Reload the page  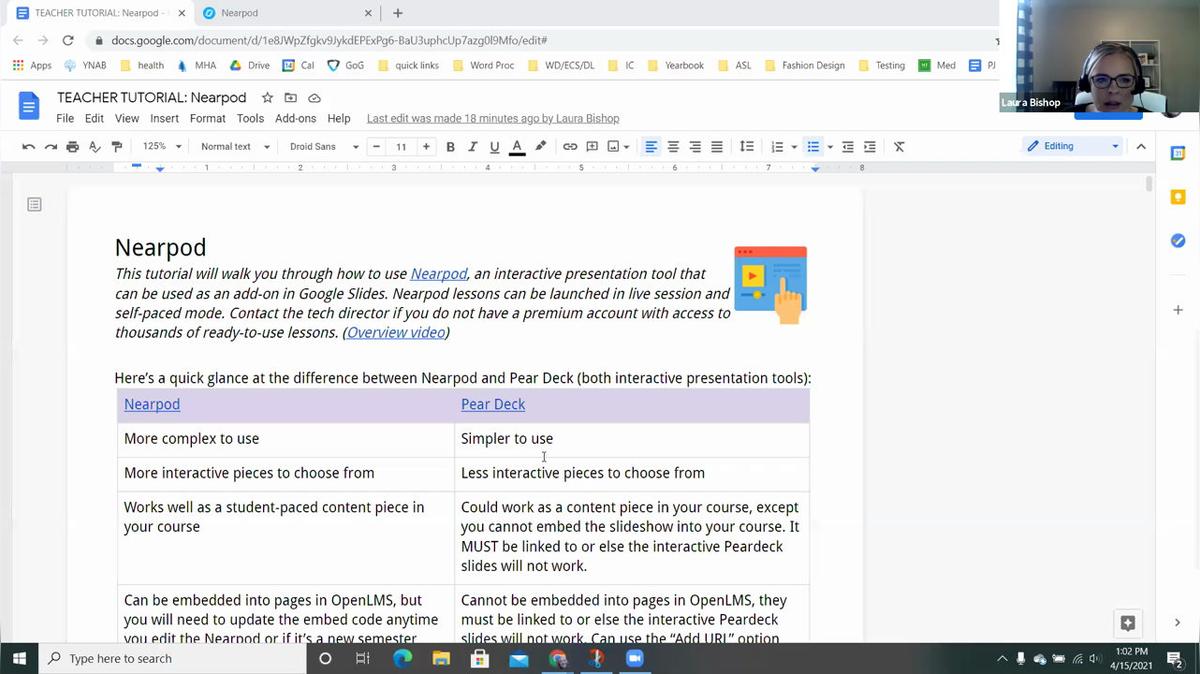click(68, 41)
